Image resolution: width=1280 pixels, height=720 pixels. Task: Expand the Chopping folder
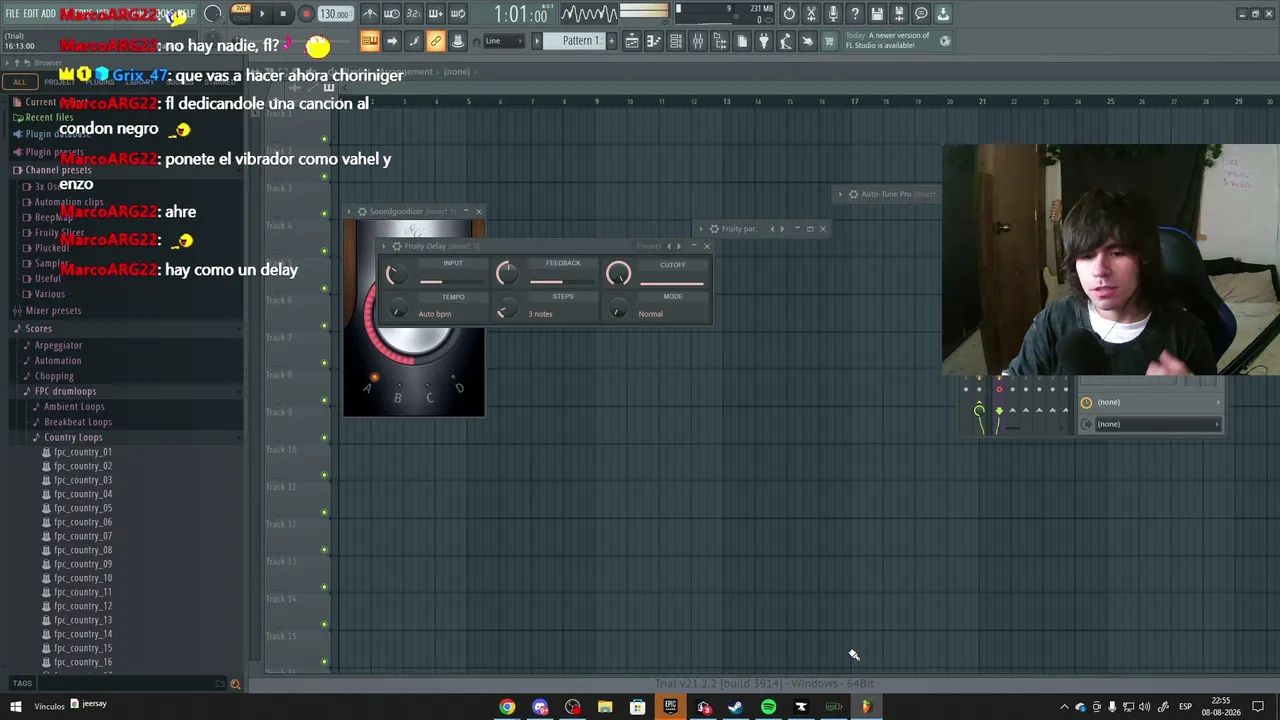54,377
